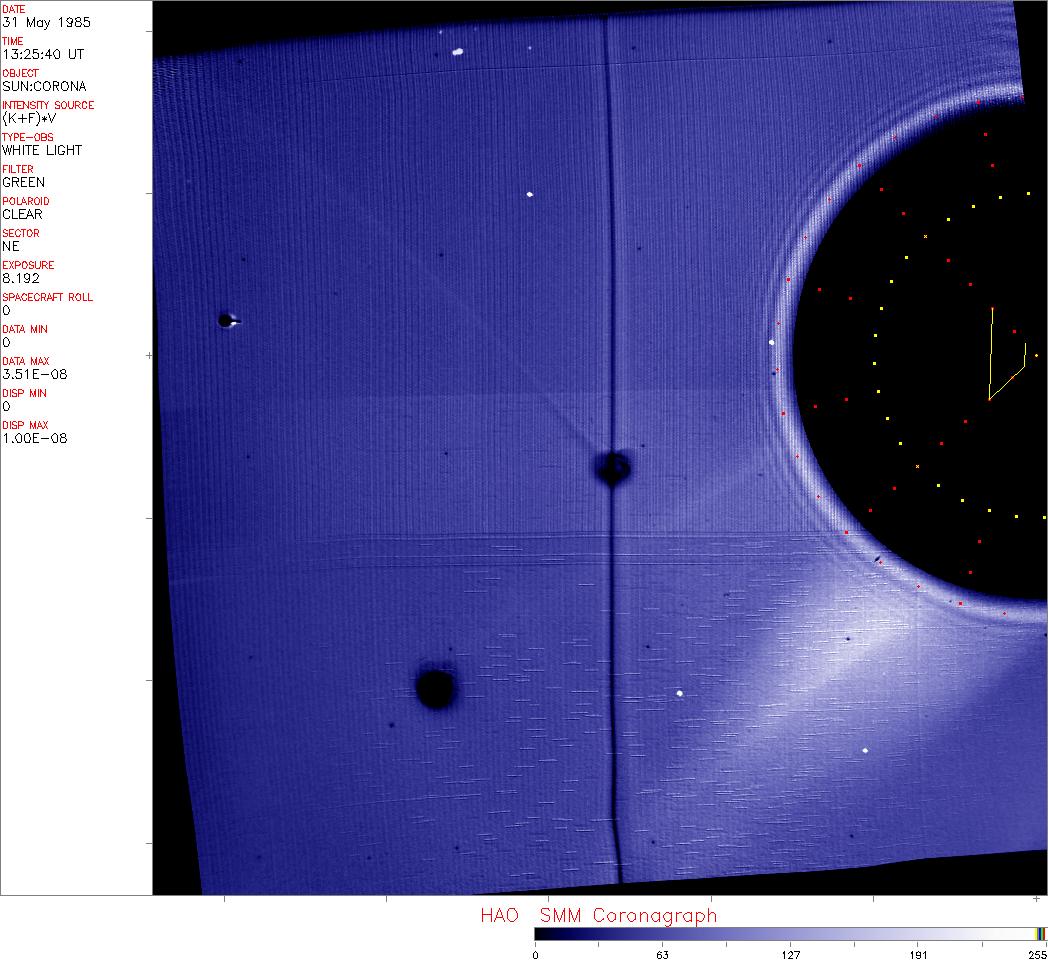Click the dark ring blemish on vertical line

coord(612,467)
